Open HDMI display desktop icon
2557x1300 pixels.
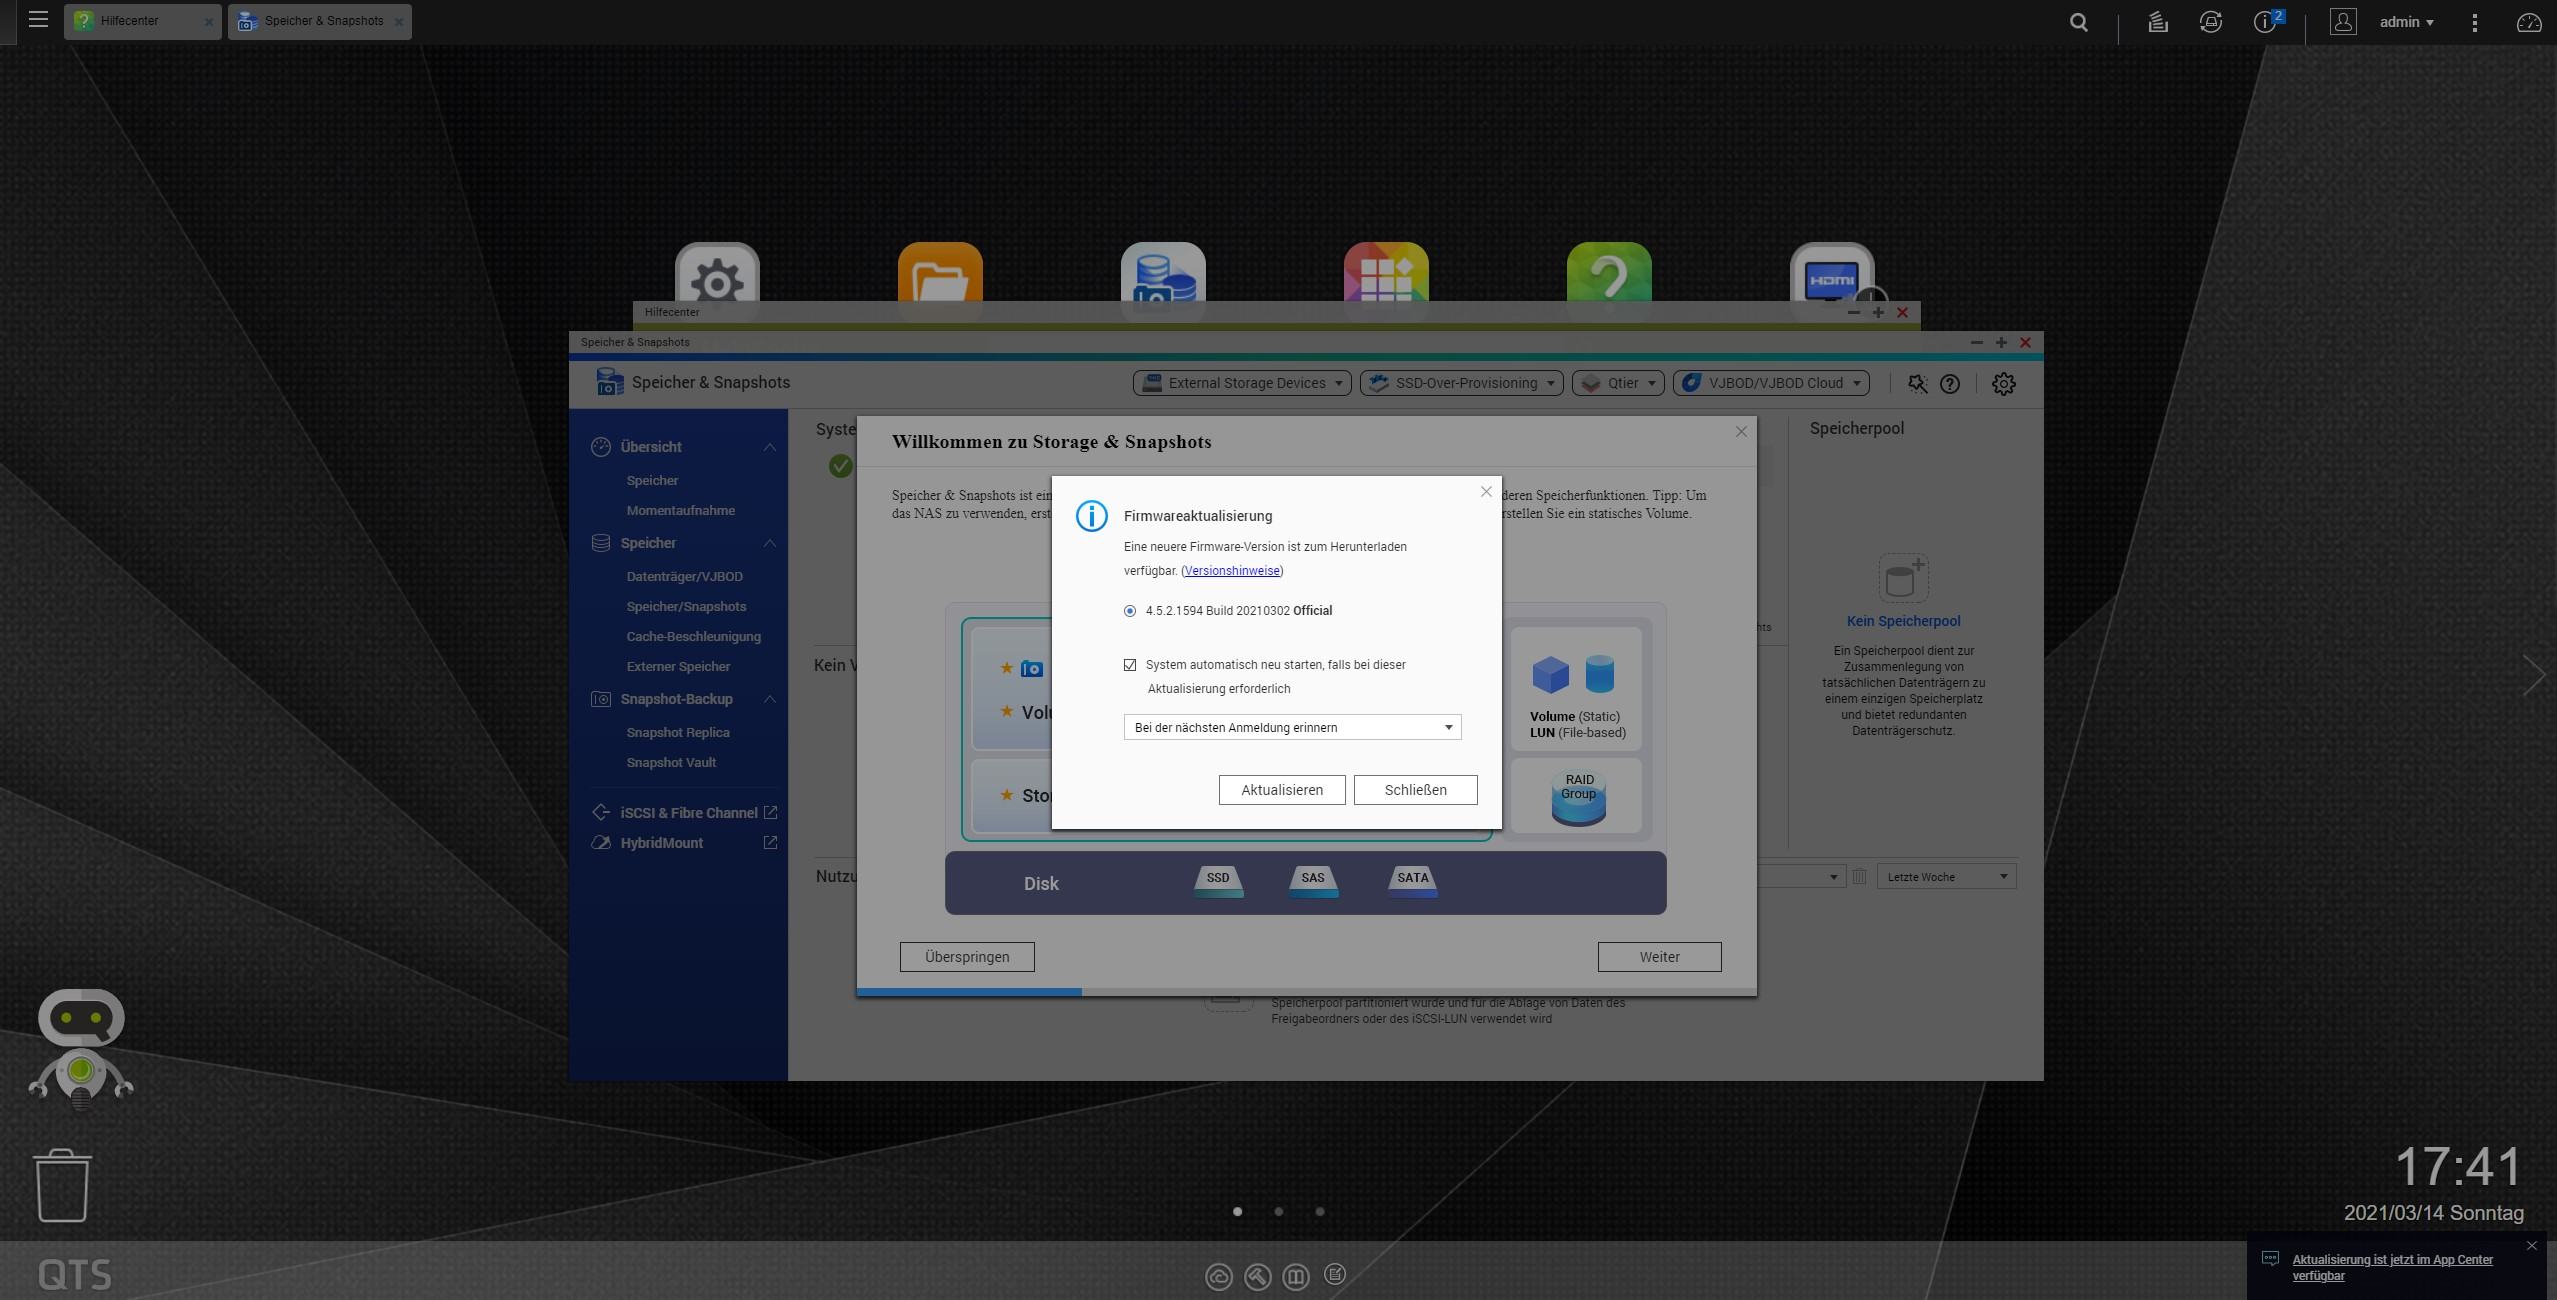(x=1832, y=273)
